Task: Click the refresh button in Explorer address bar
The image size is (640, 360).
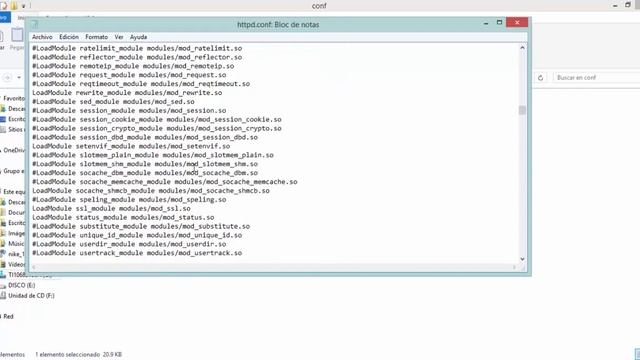Action: click(540, 78)
